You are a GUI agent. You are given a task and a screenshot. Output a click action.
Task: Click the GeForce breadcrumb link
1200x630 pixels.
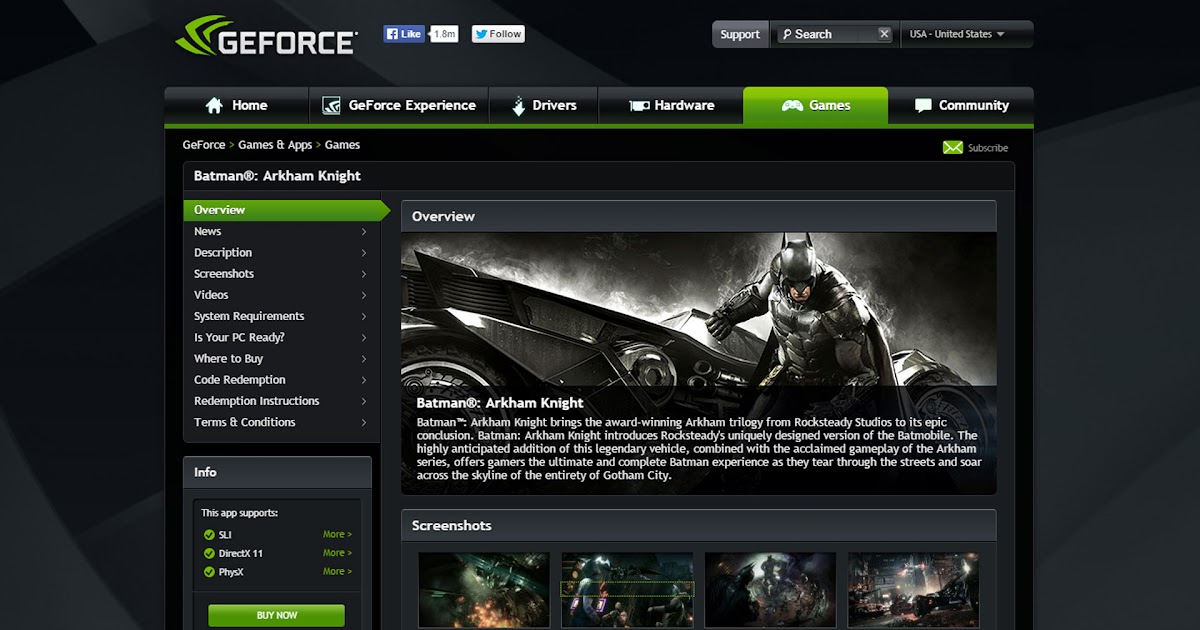point(204,145)
